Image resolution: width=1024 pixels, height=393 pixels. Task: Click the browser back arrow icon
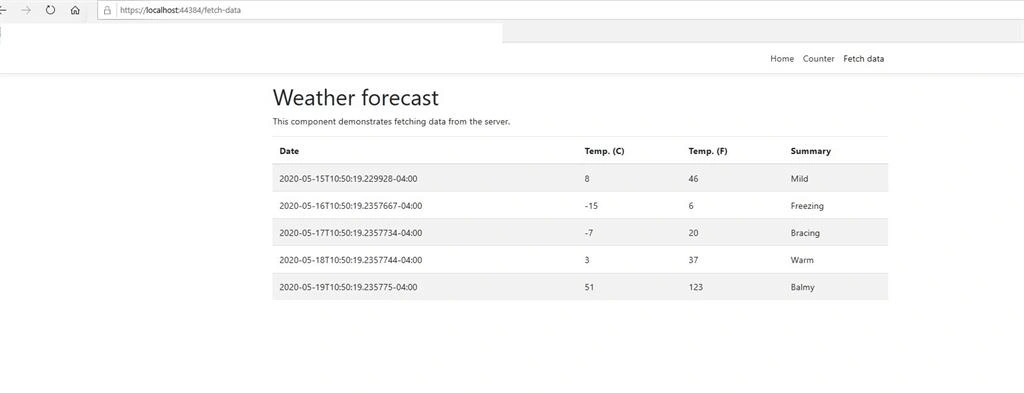pos(3,10)
